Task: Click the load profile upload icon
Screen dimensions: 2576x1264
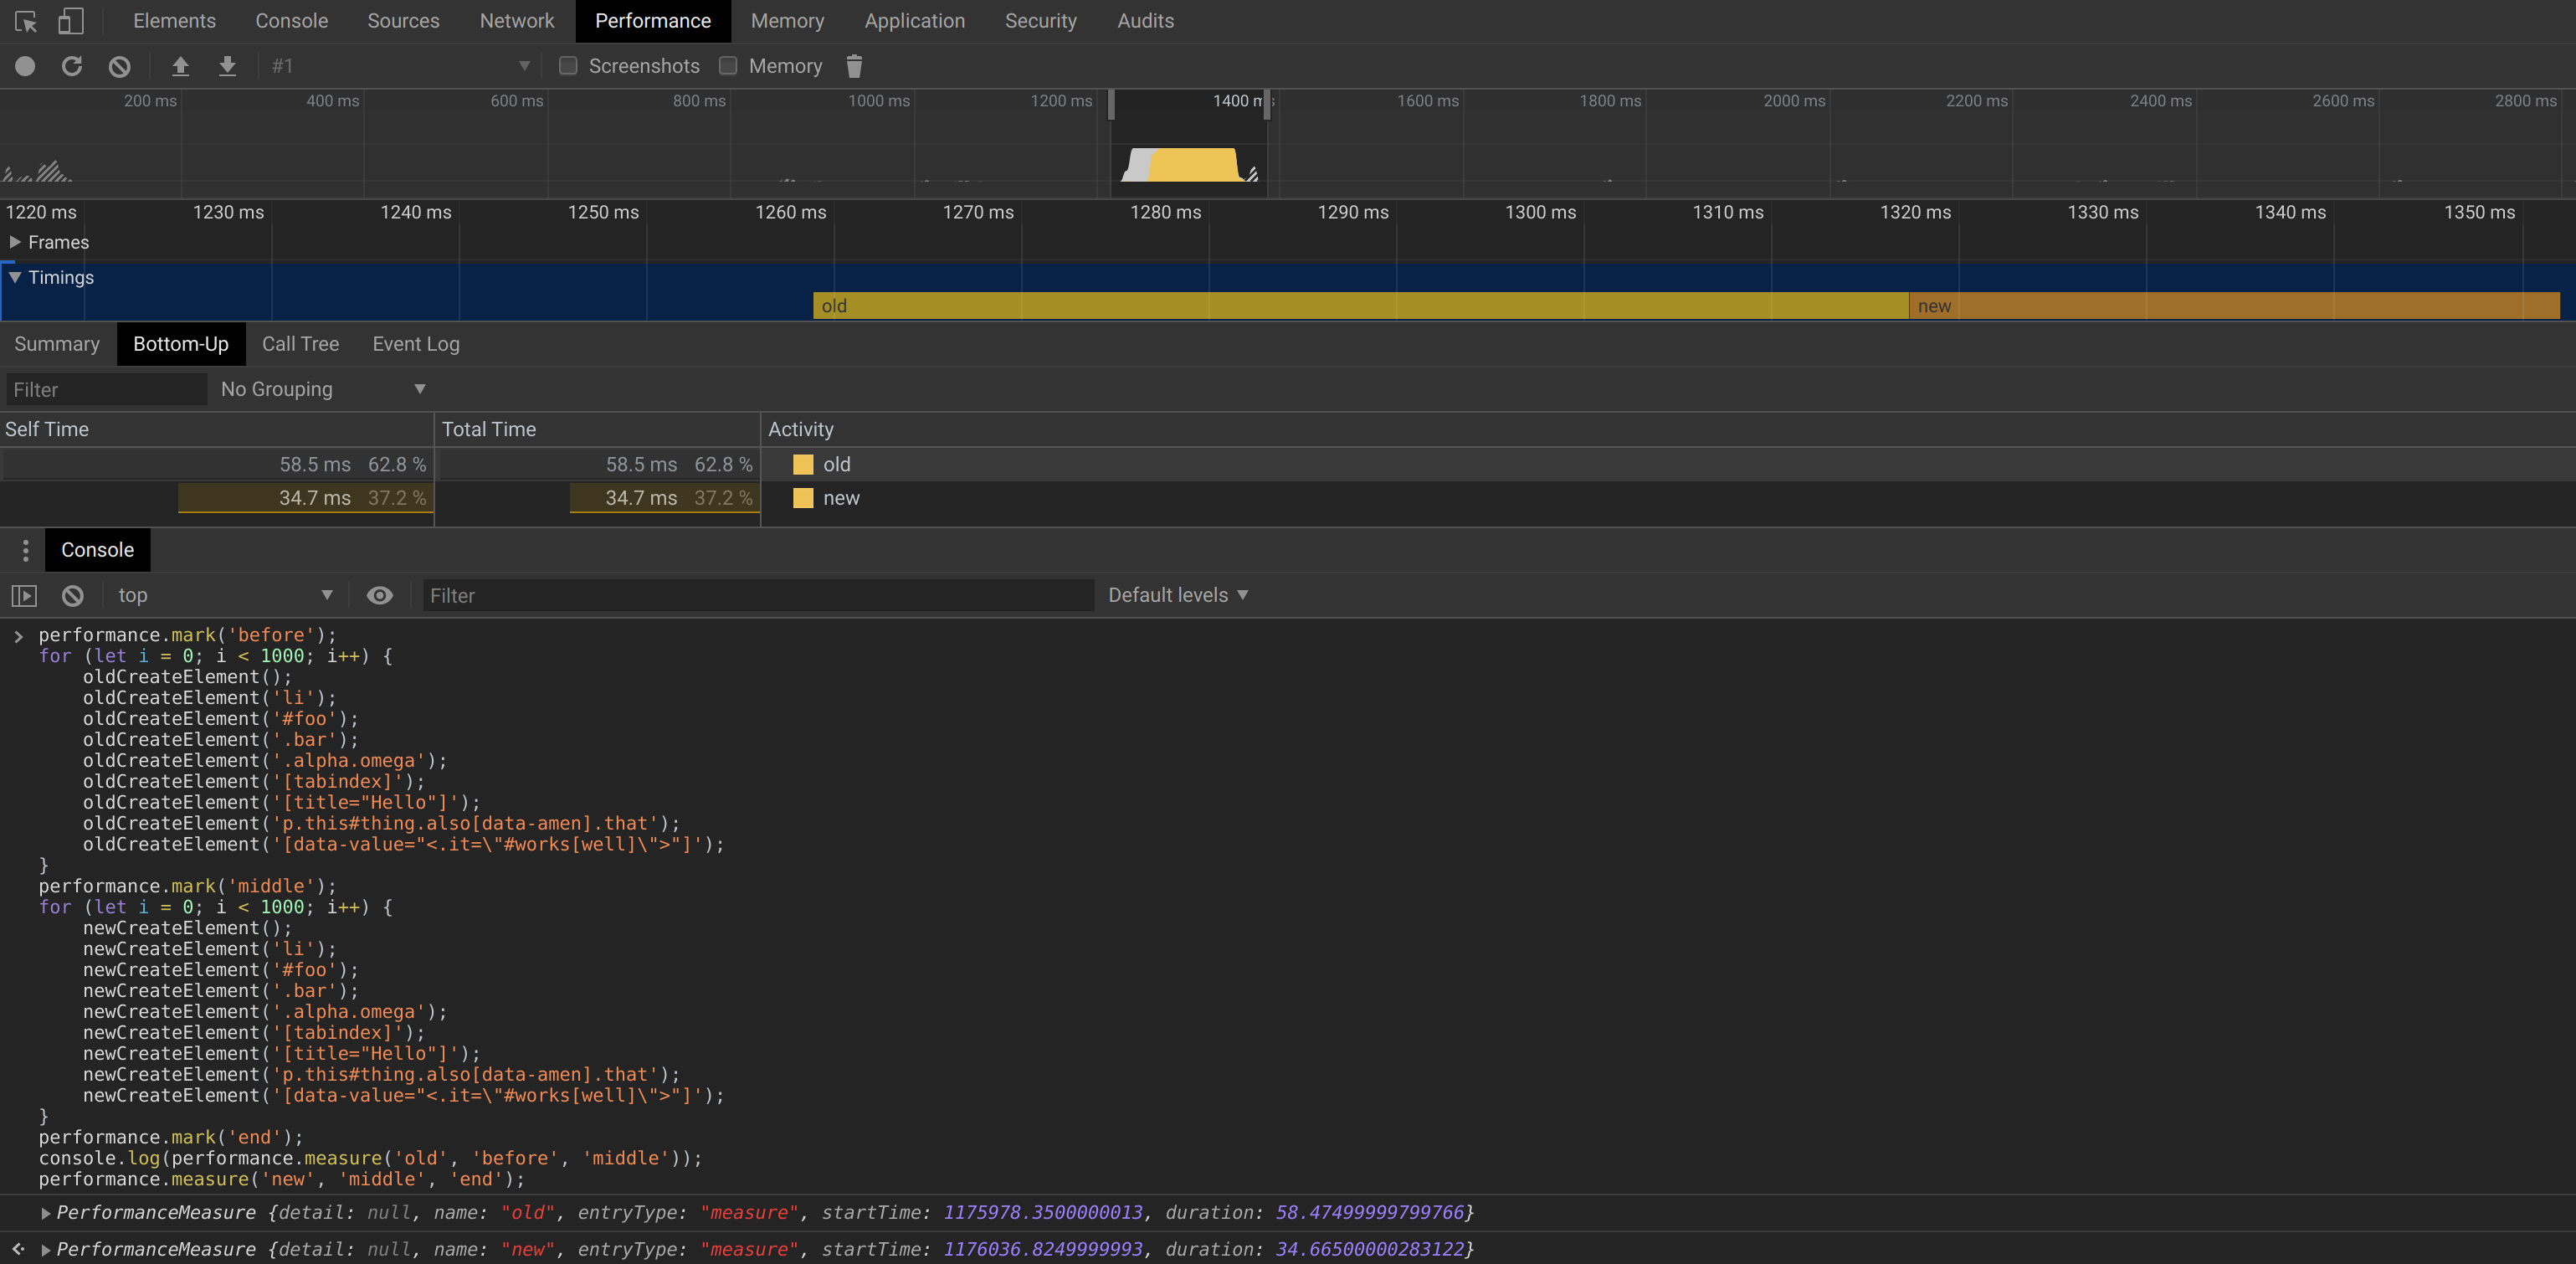Action: coord(180,66)
